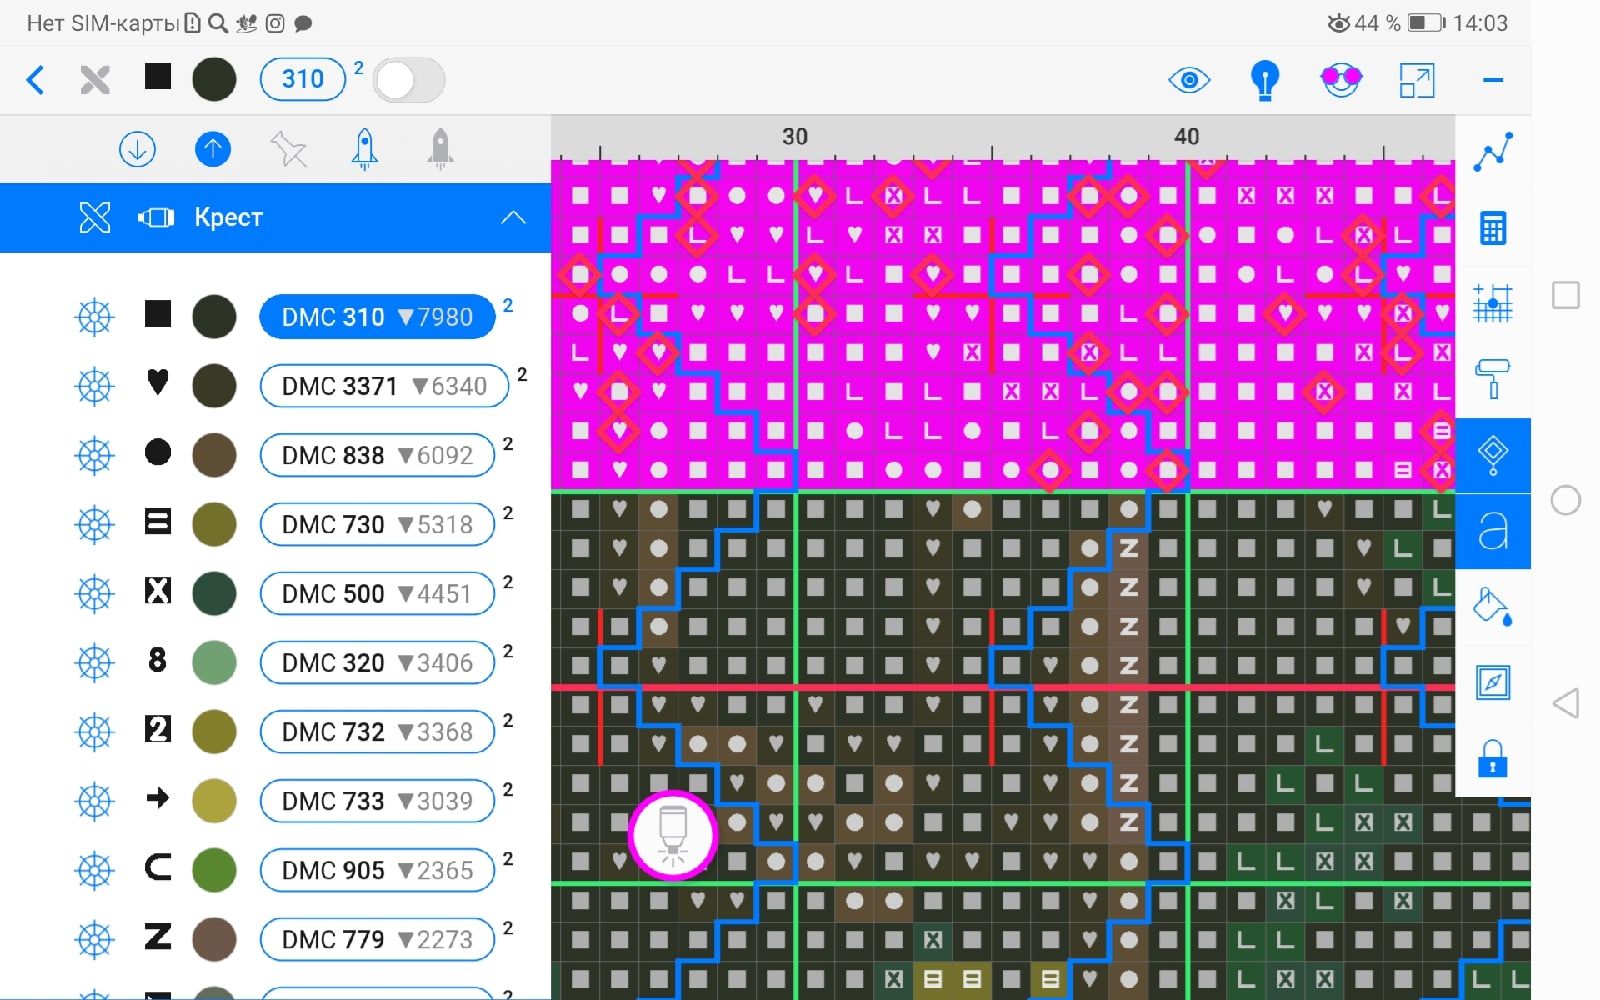
Task: Toggle the eye visibility icon
Action: pyautogui.click(x=1189, y=80)
